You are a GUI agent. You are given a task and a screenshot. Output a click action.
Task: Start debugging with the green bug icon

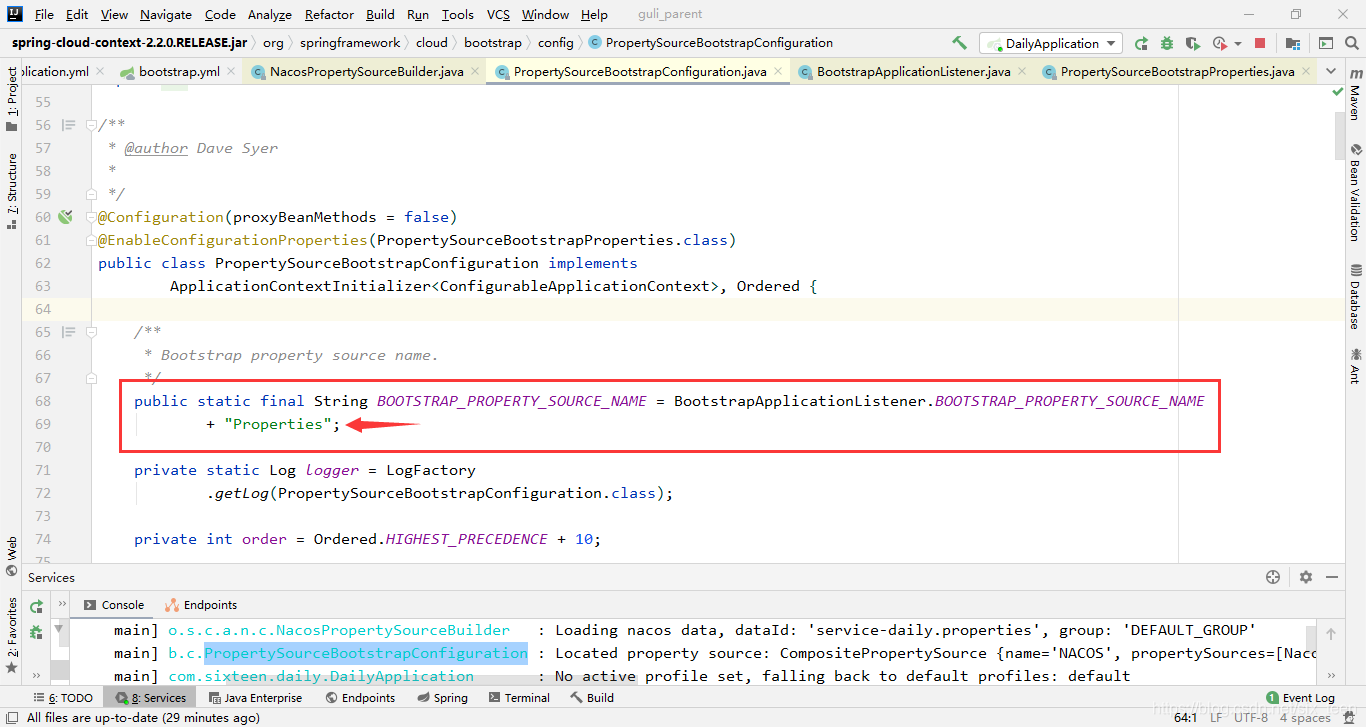(x=1167, y=43)
